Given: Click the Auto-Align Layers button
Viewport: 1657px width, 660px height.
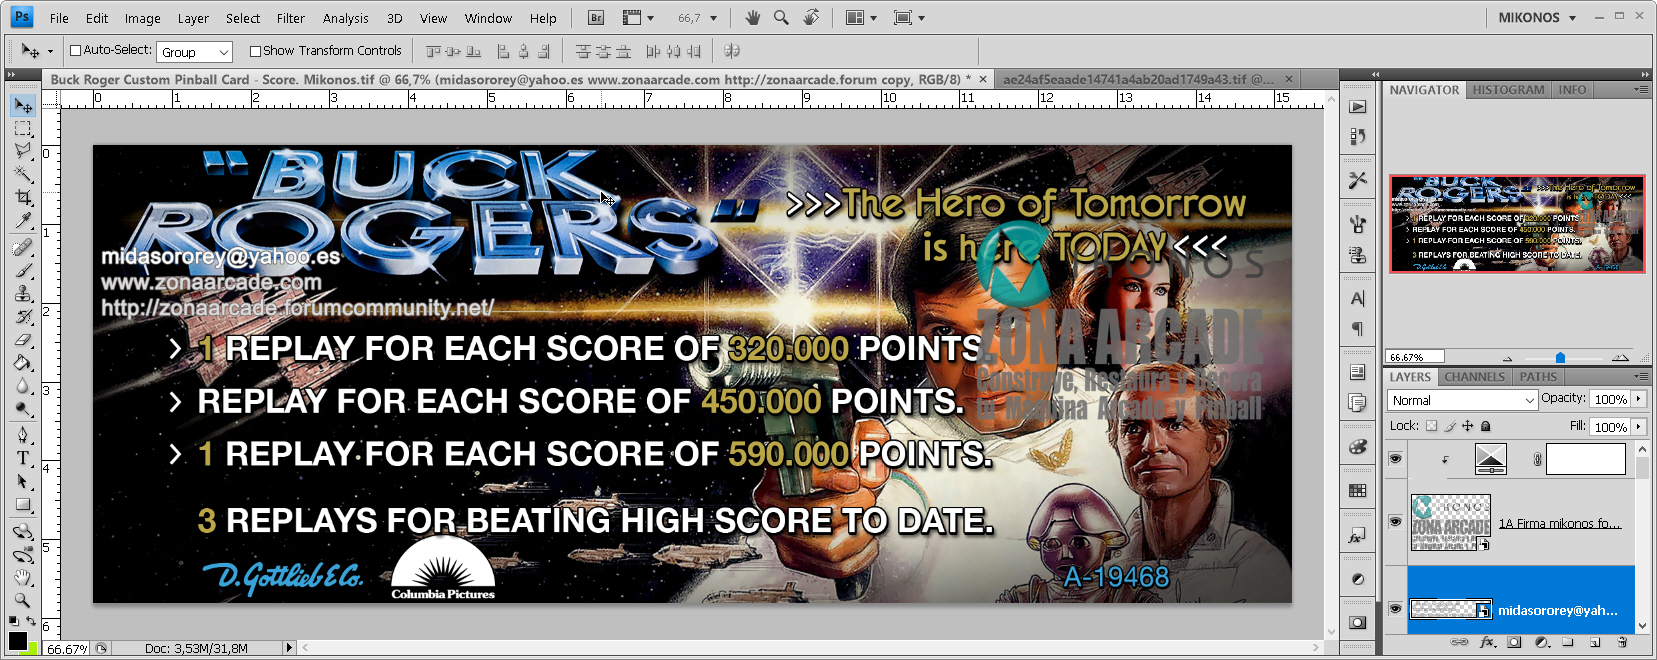Looking at the screenshot, I should click(732, 51).
